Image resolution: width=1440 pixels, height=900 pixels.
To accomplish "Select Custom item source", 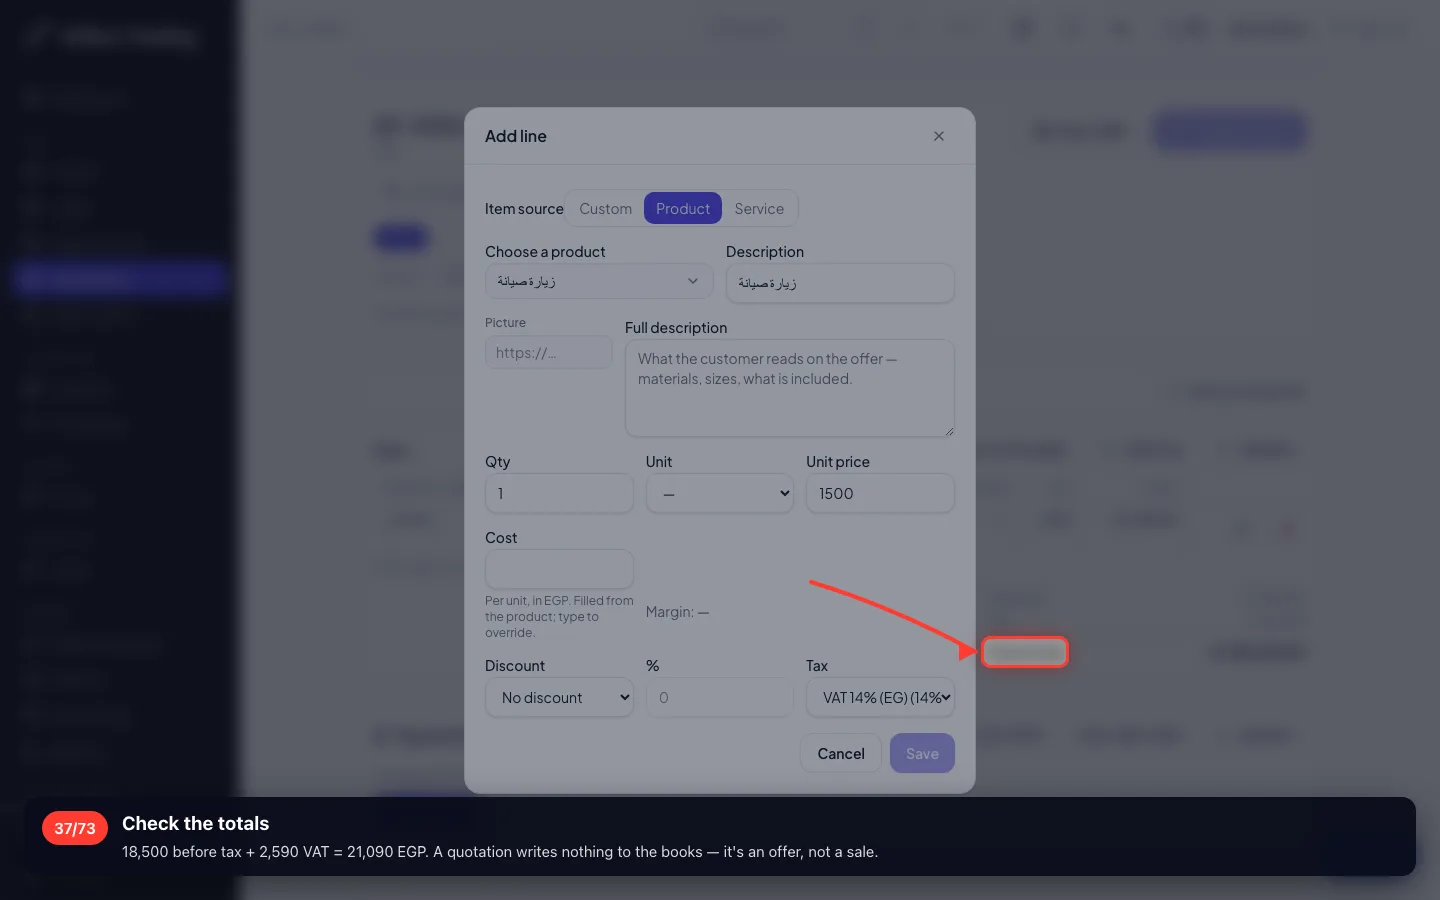I will pos(605,208).
